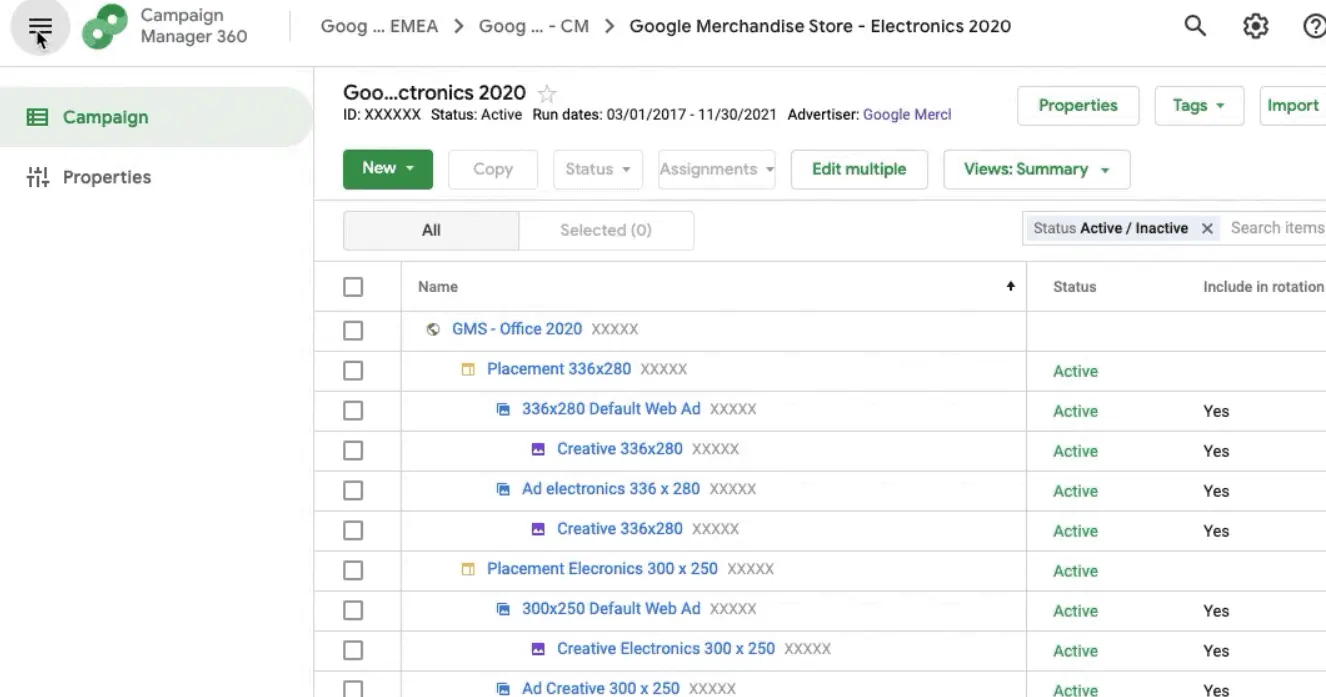Click creative icon beside Creative Electronics 300 x 250
Screen dimensions: 1326x697
click(x=538, y=649)
